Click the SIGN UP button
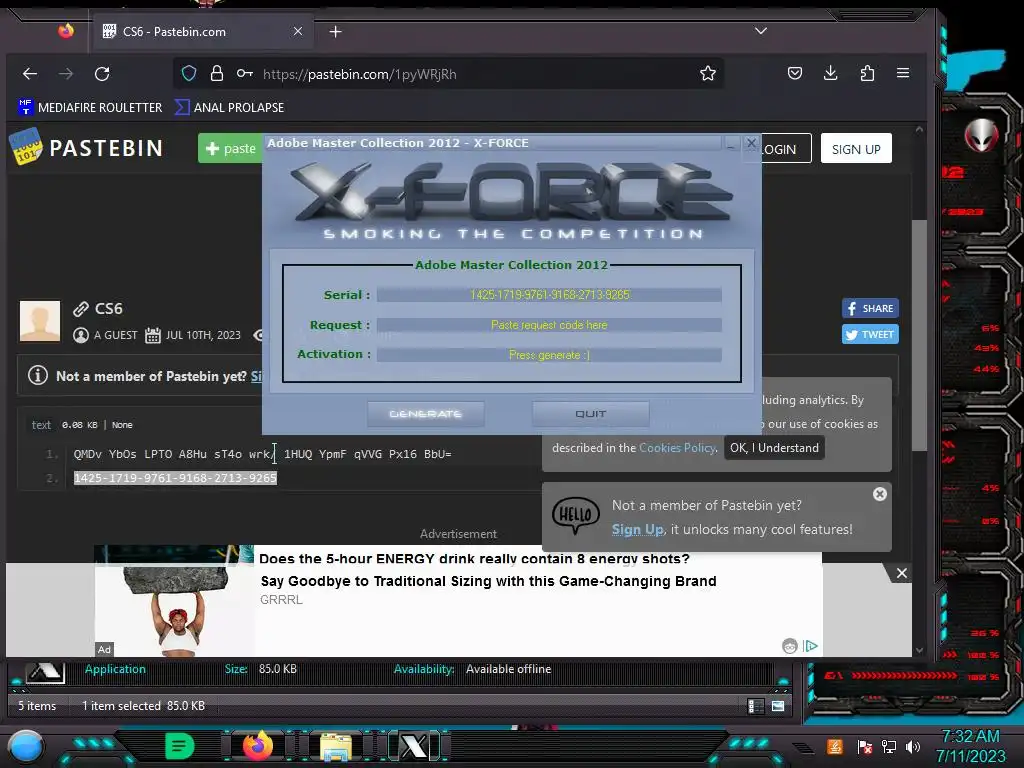The width and height of the screenshot is (1024, 768). tap(856, 149)
